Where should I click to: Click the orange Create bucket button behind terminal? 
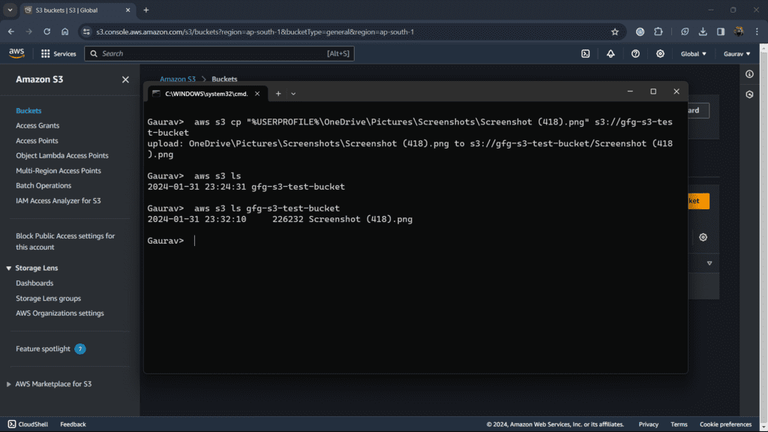coord(698,201)
